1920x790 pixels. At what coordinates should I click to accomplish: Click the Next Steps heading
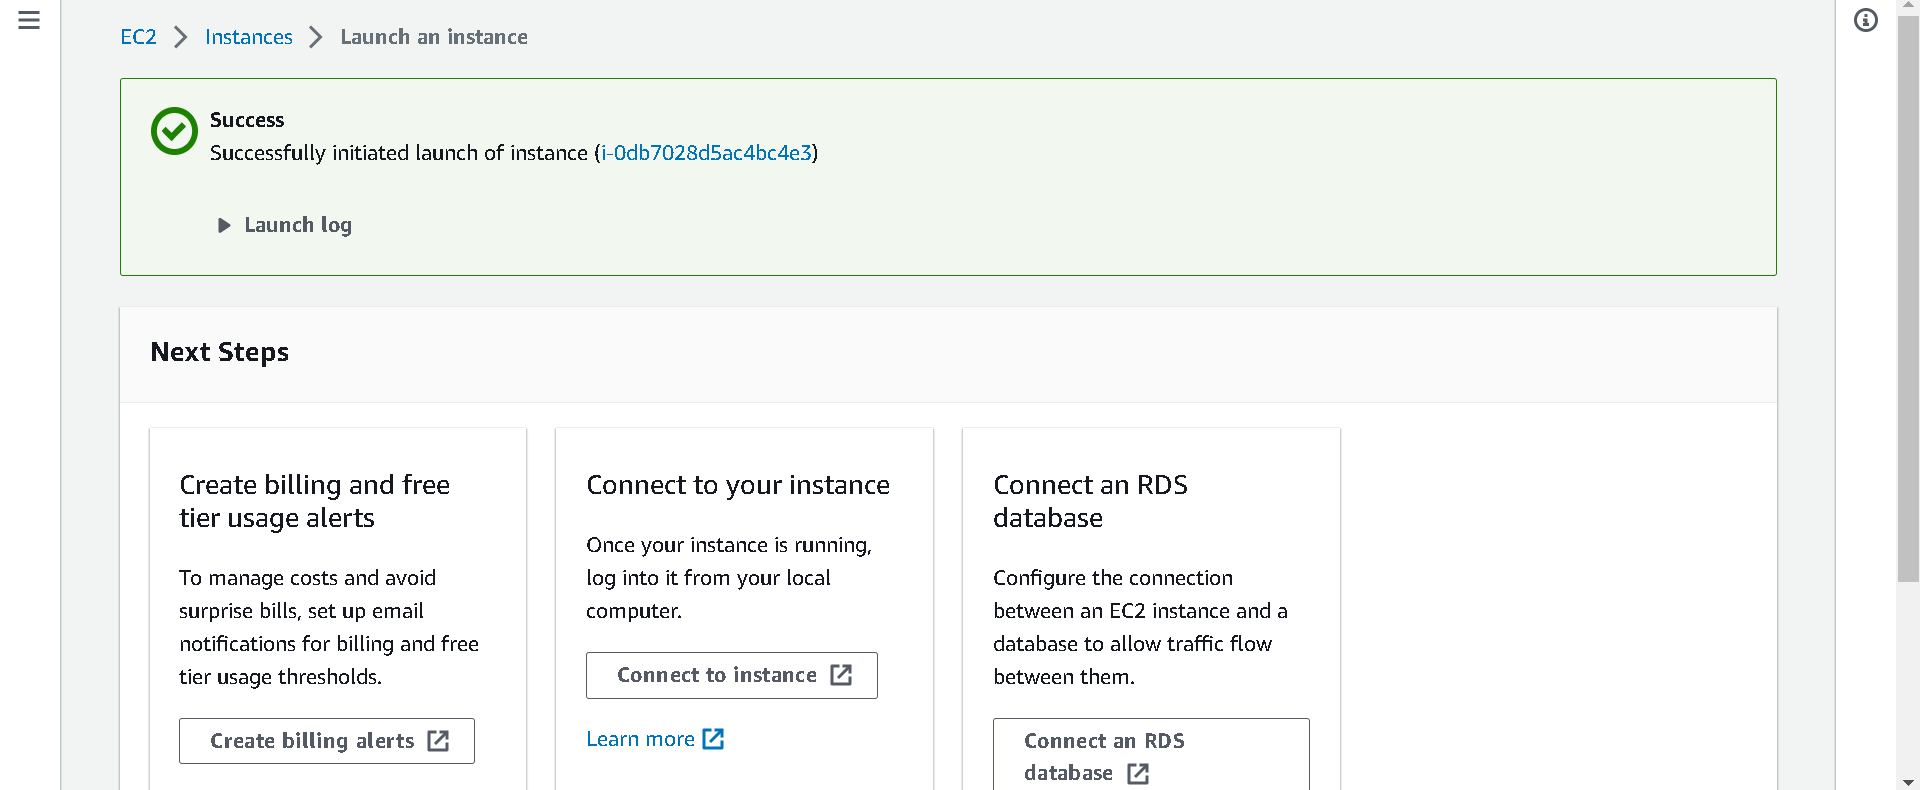[220, 352]
